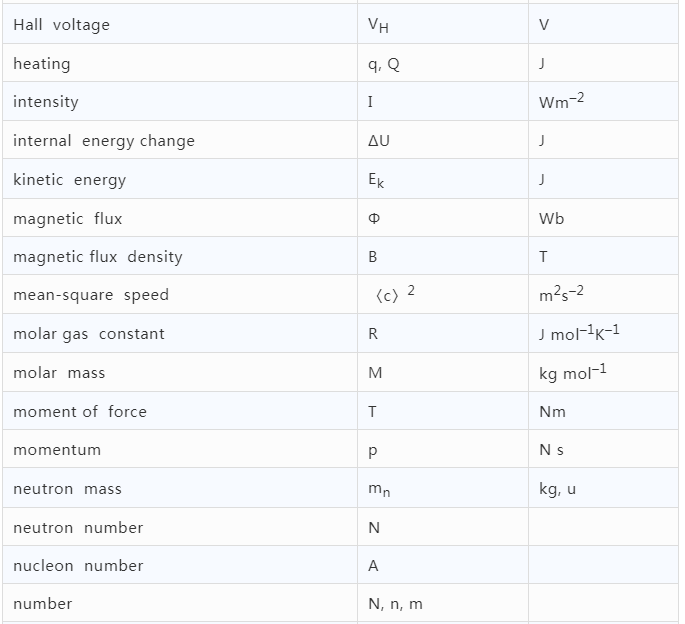Select the 'intensity' row label
Viewport: 685px width, 624px height.
pyautogui.click(x=46, y=102)
